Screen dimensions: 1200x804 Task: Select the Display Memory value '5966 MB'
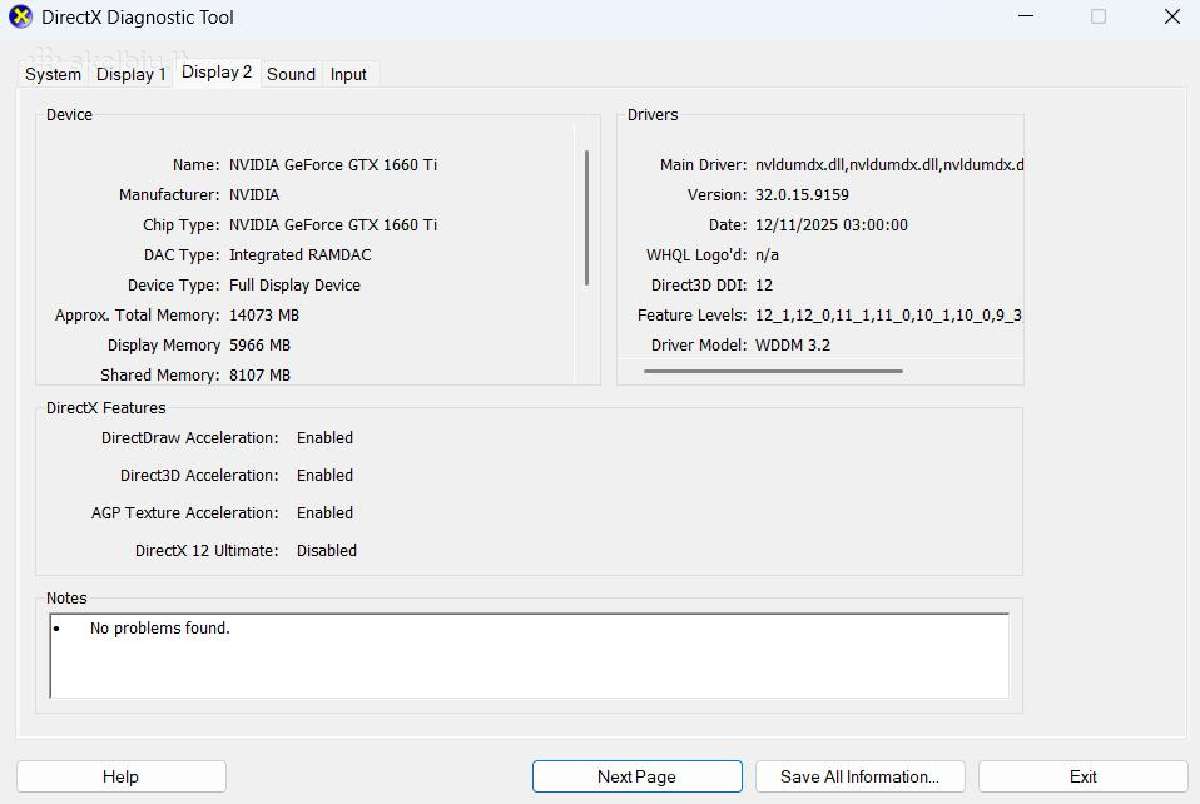[260, 345]
